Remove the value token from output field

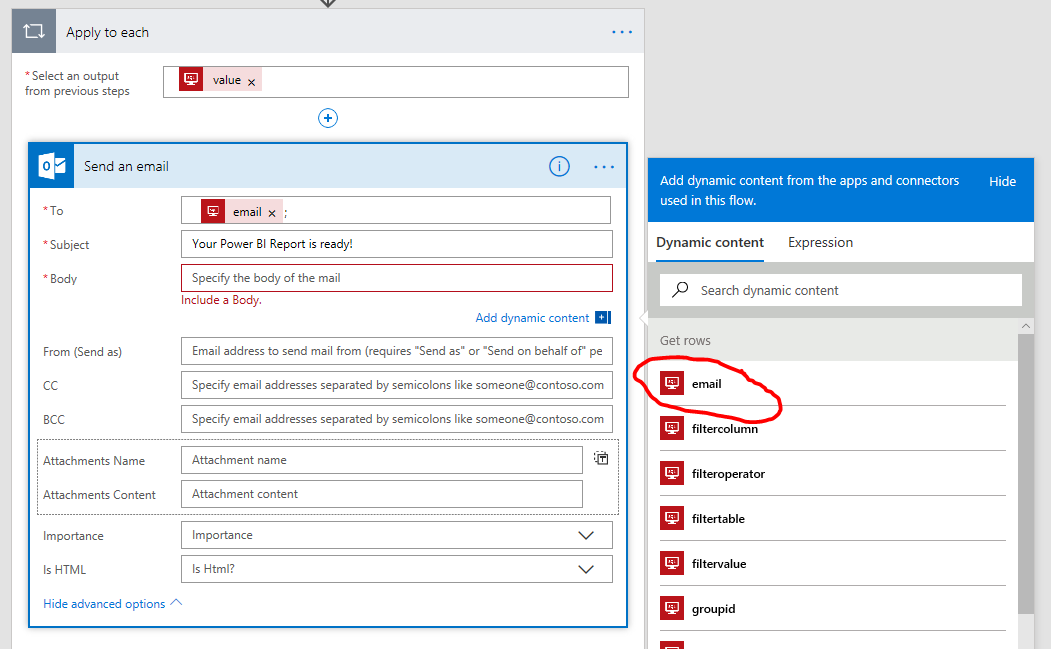click(x=251, y=82)
